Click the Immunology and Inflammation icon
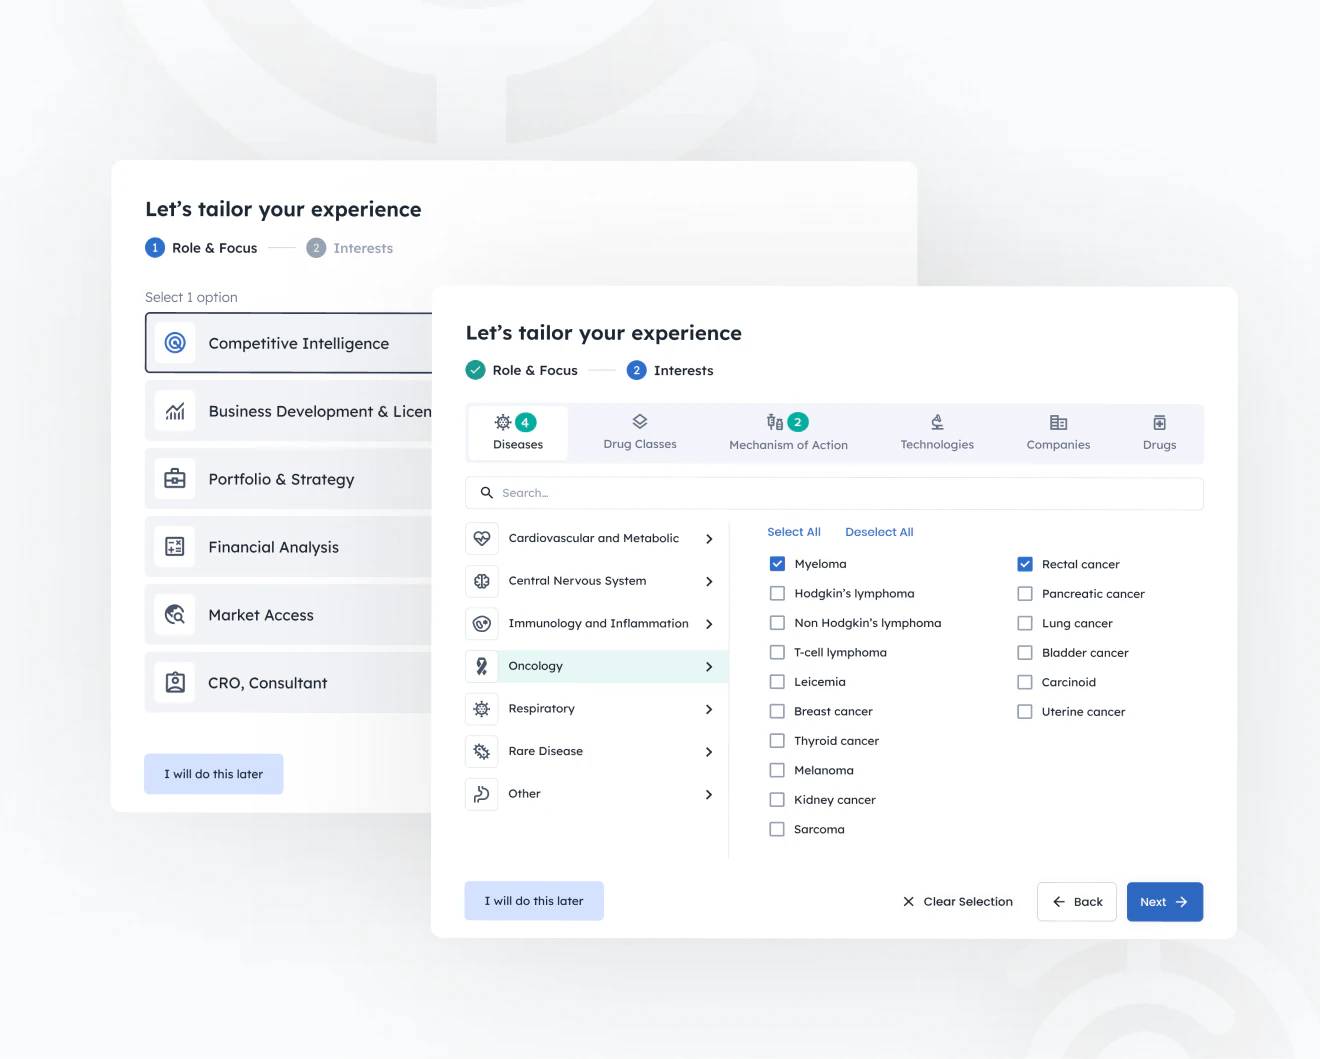Screen dimensions: 1320x1059 pyautogui.click(x=482, y=624)
